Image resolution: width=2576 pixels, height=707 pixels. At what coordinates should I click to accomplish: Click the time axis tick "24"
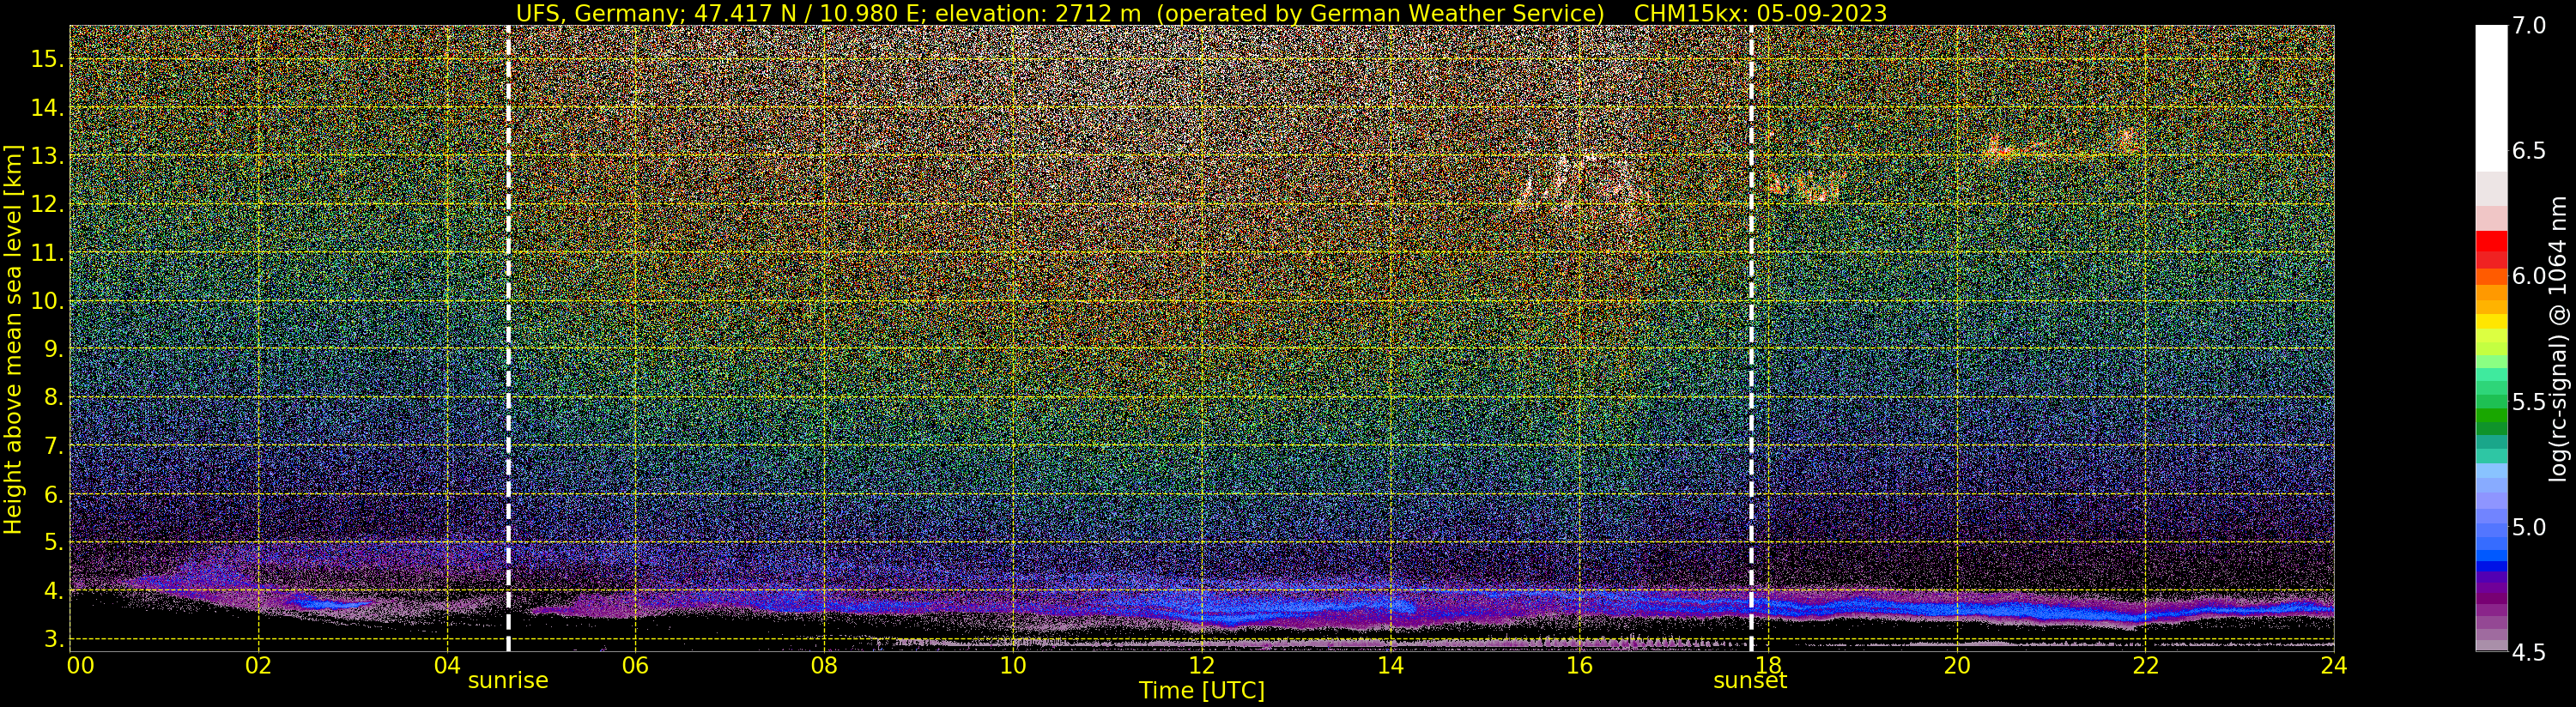pyautogui.click(x=2333, y=665)
